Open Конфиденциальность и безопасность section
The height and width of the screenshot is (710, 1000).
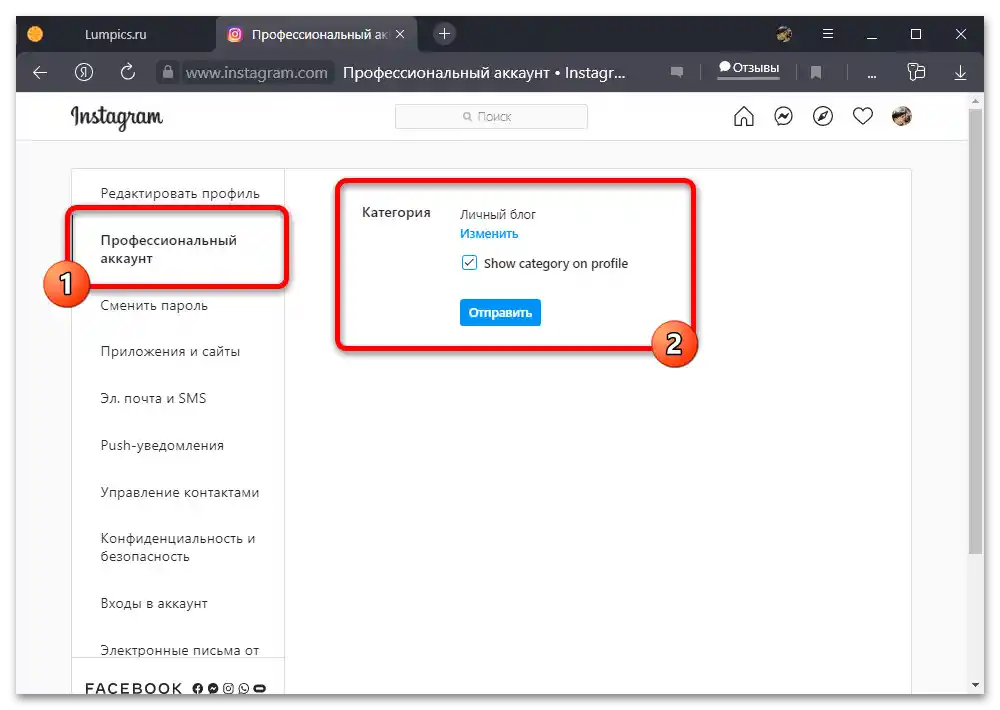pyautogui.click(x=178, y=547)
